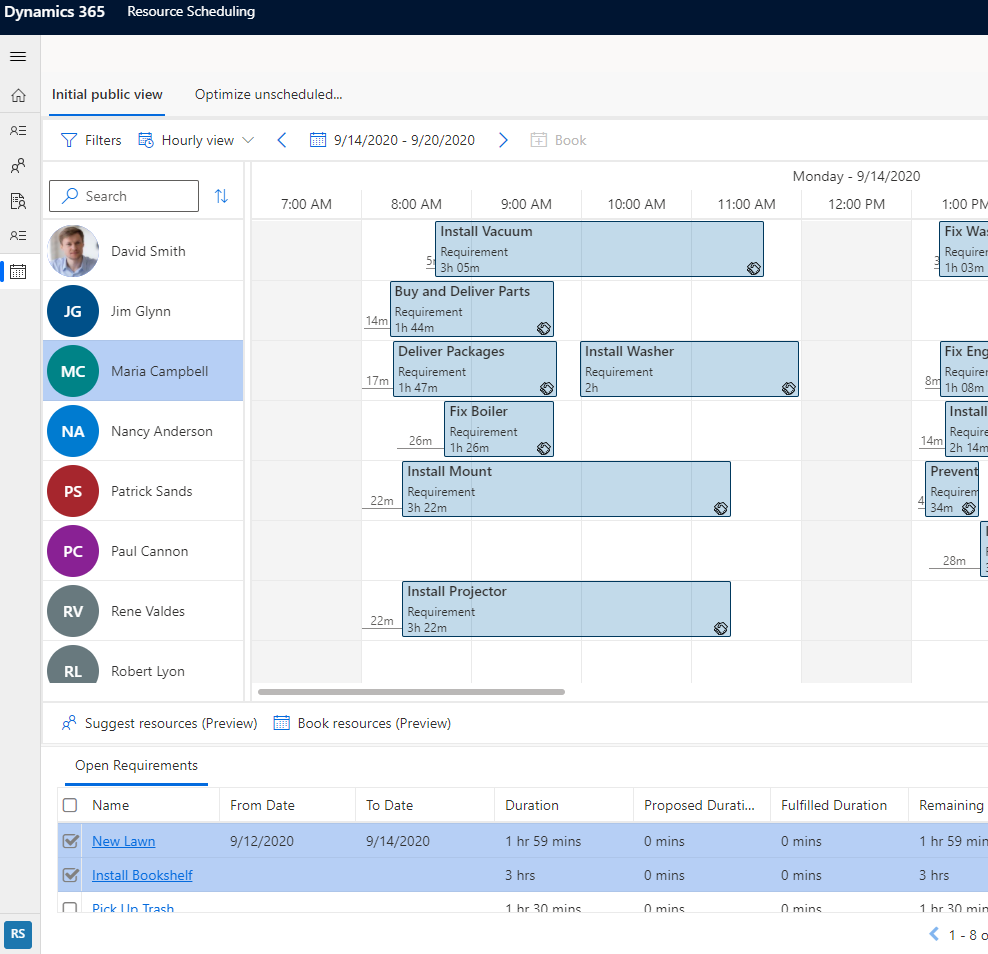Open the Filters panel
The image size is (988, 954).
[x=90, y=140]
